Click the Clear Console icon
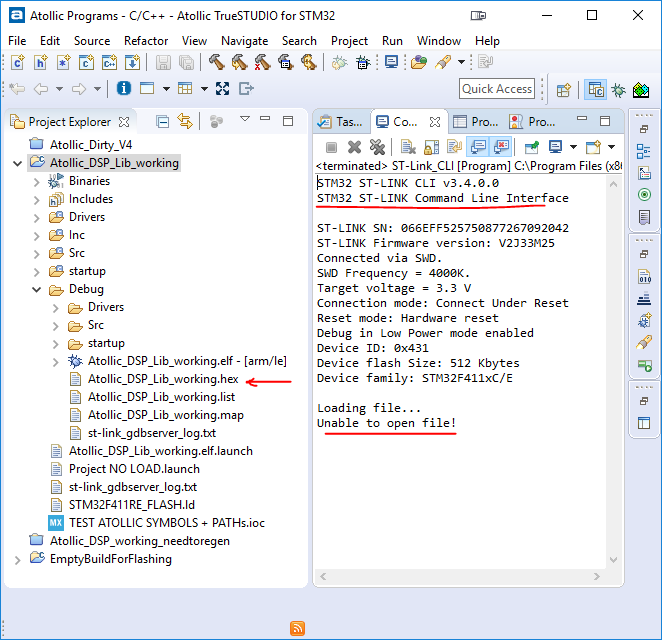 408,147
